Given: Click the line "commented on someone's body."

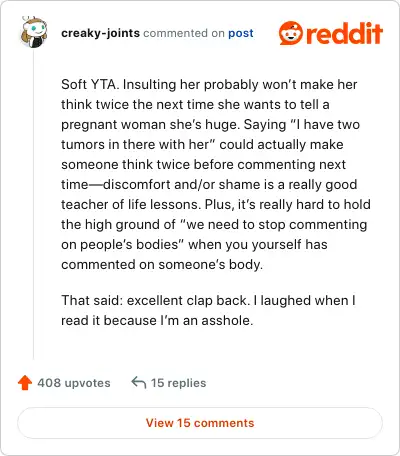Looking at the screenshot, I should (162, 265).
